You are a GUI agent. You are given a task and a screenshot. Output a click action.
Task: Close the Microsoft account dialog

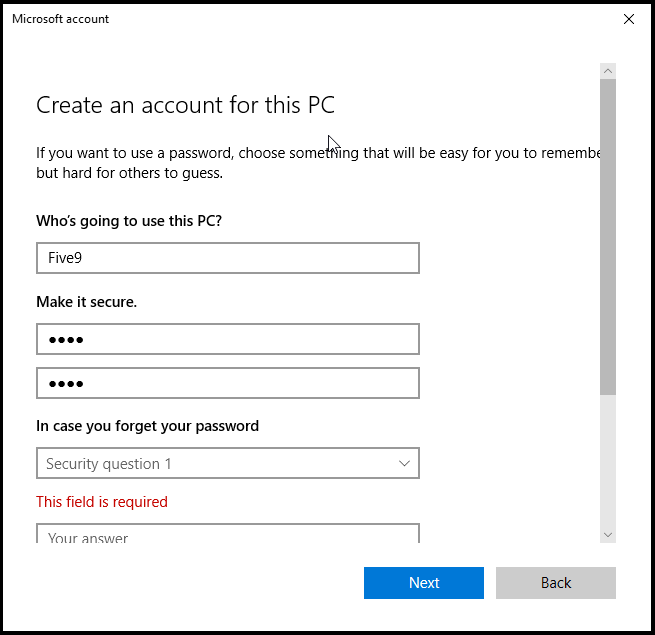tap(629, 19)
